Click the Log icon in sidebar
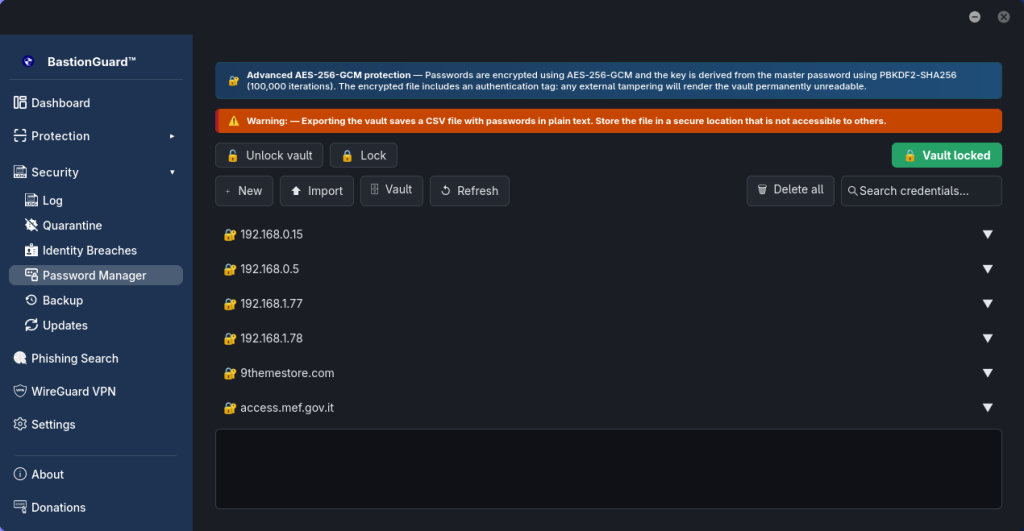The height and width of the screenshot is (531, 1024). (x=31, y=200)
